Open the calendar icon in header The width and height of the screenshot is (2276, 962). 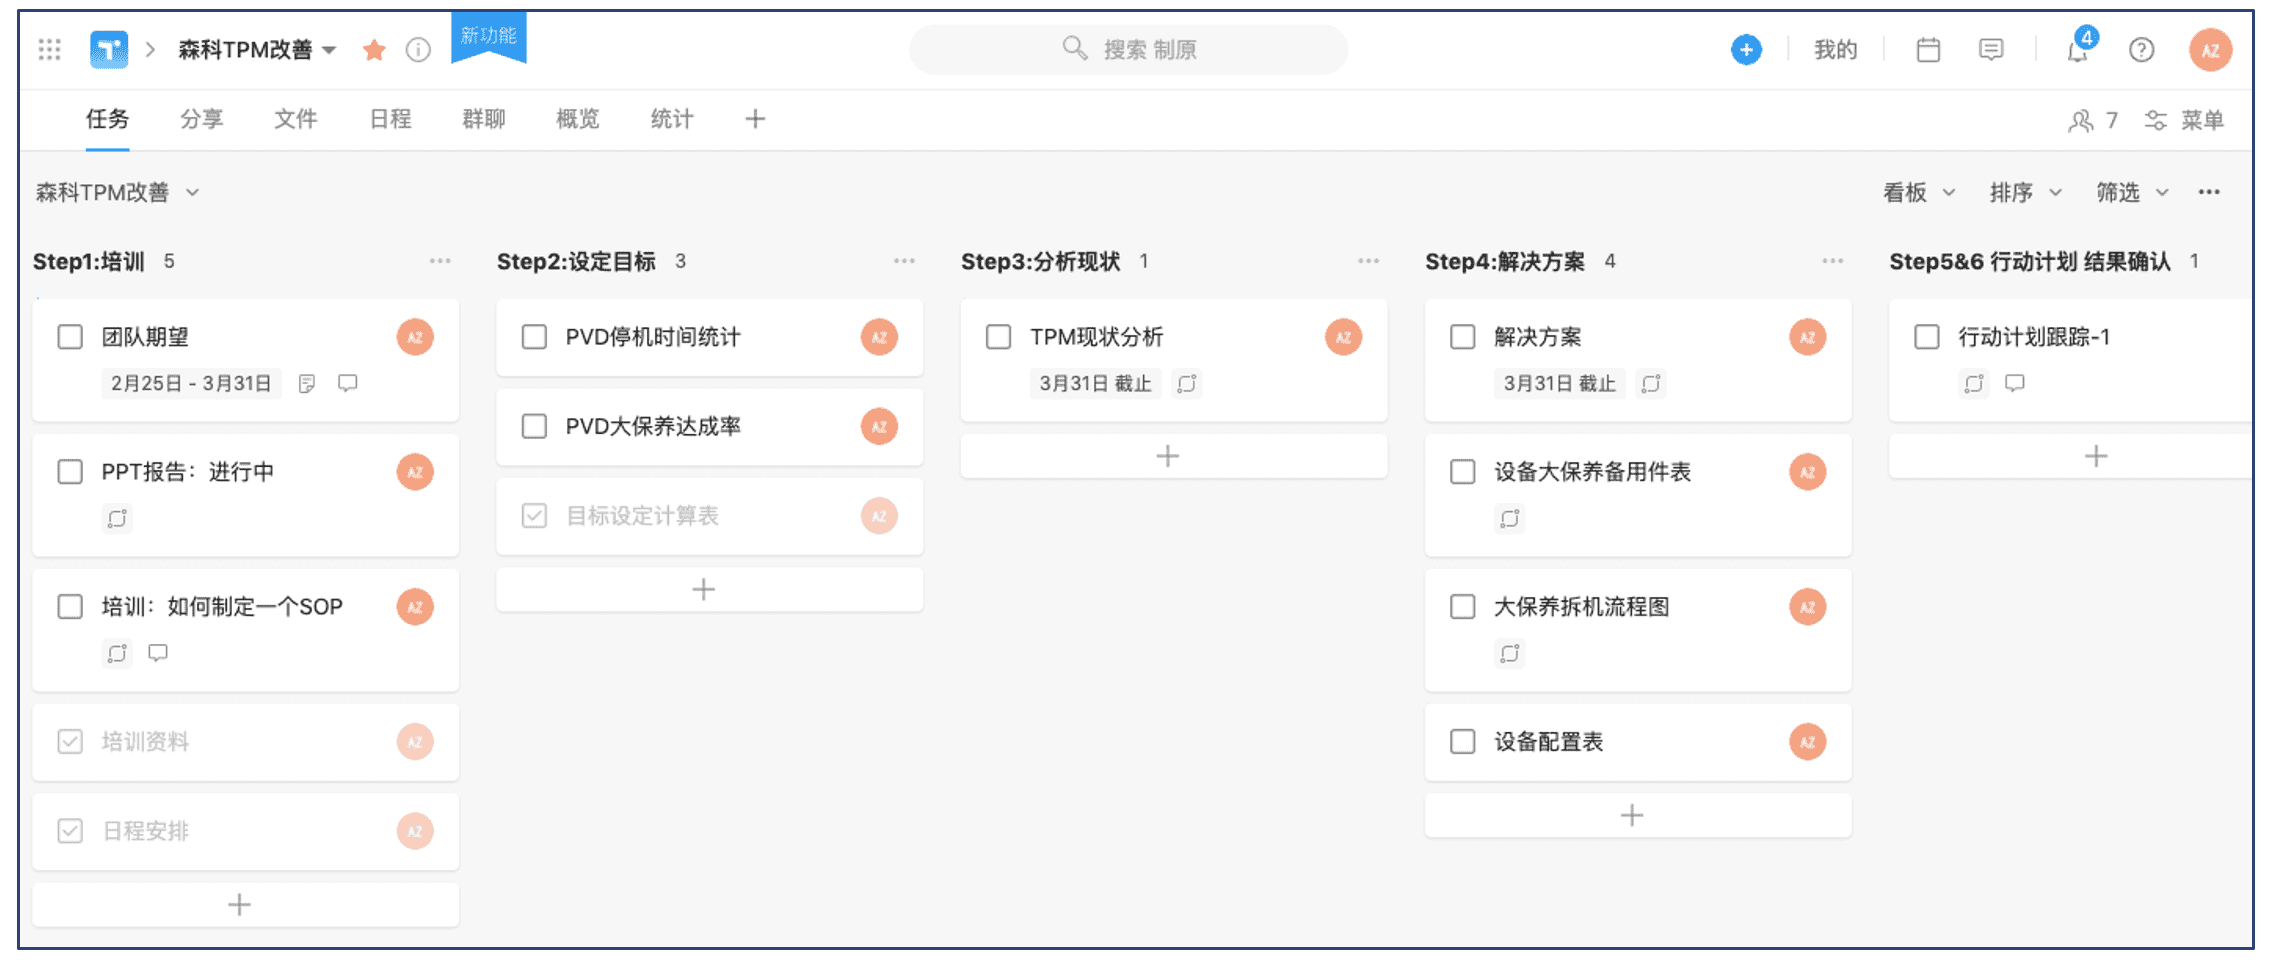pos(1928,50)
